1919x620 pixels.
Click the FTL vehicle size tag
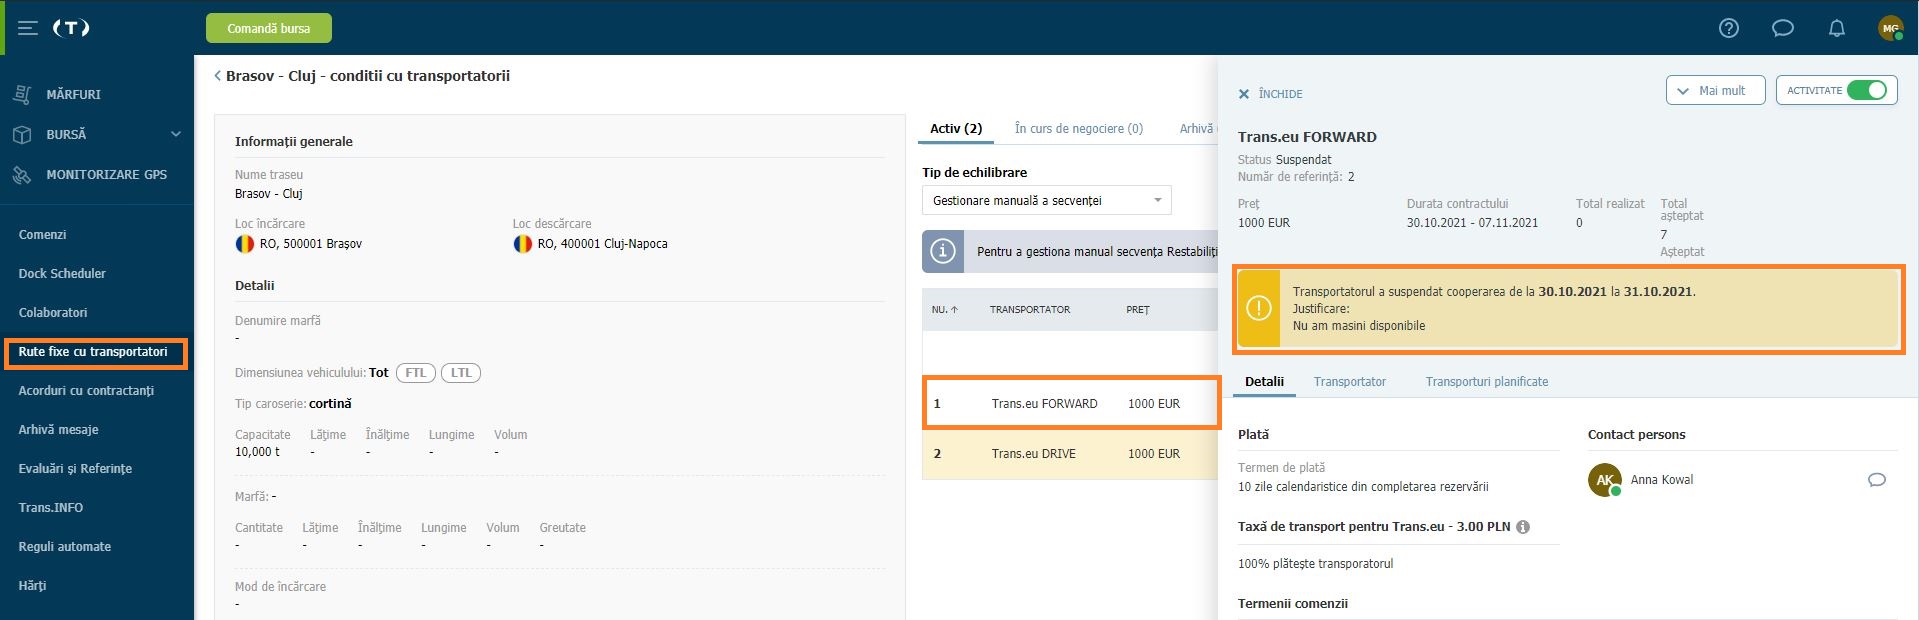click(415, 373)
